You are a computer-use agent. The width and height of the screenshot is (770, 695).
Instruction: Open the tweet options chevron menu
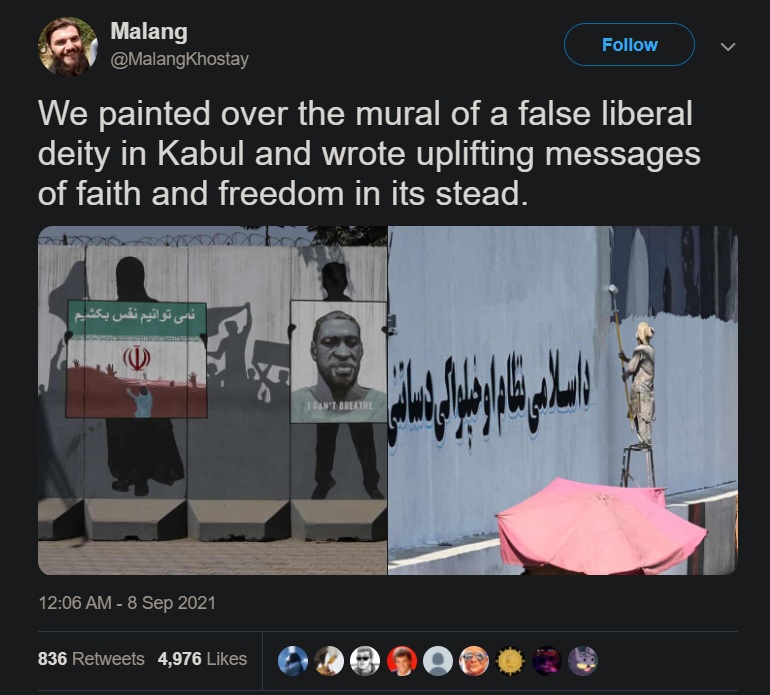click(x=728, y=47)
